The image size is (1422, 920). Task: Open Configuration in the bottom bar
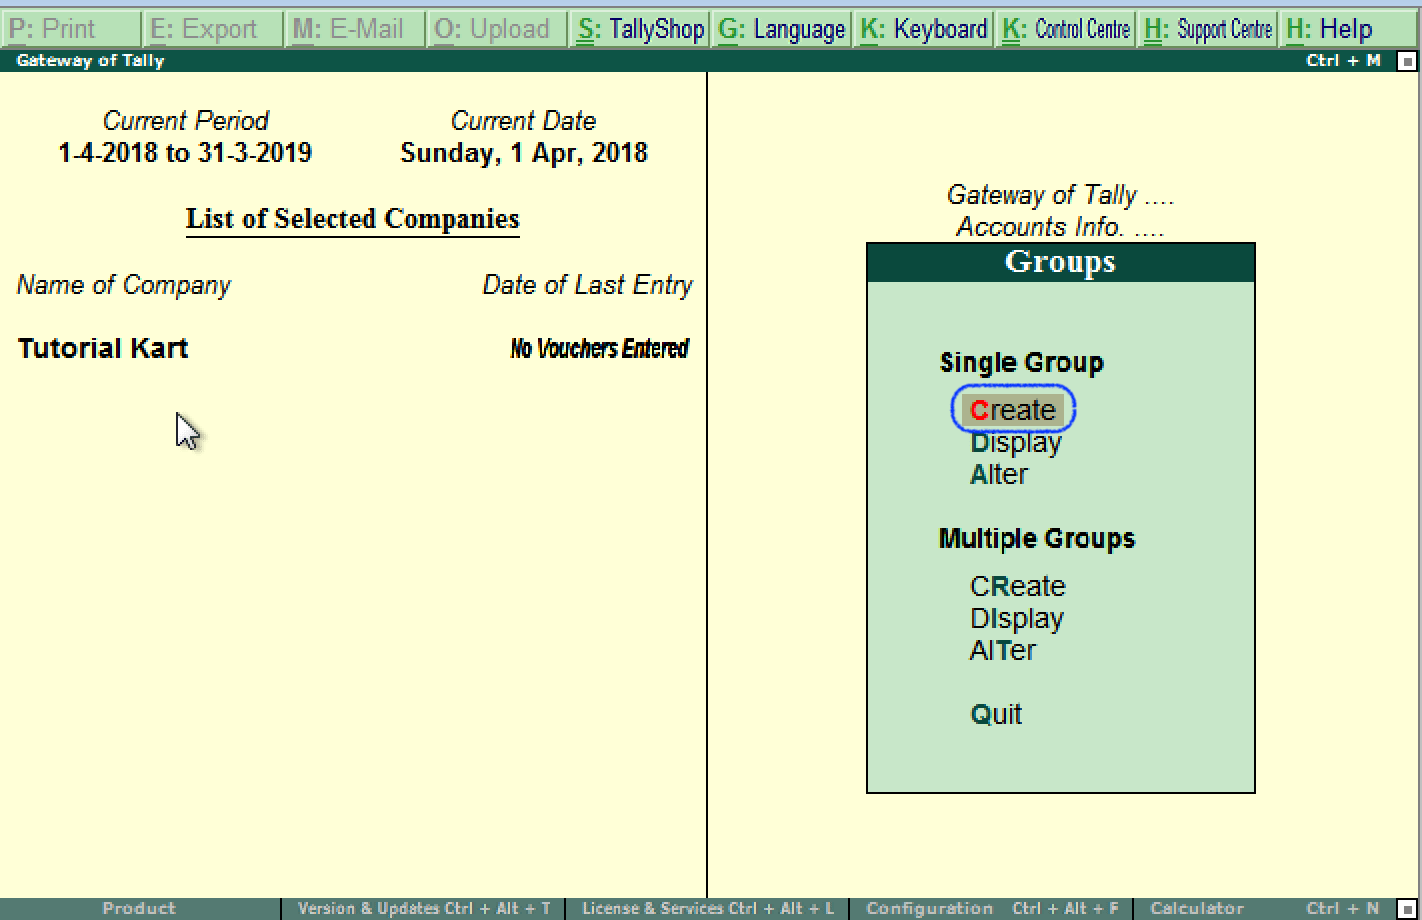pyautogui.click(x=992, y=908)
